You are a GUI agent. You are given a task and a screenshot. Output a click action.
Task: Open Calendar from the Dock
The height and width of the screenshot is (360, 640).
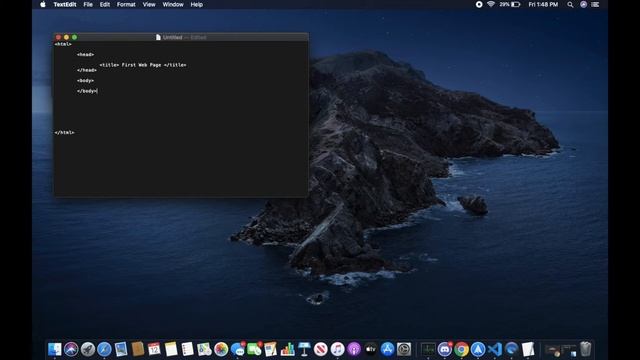tap(154, 349)
